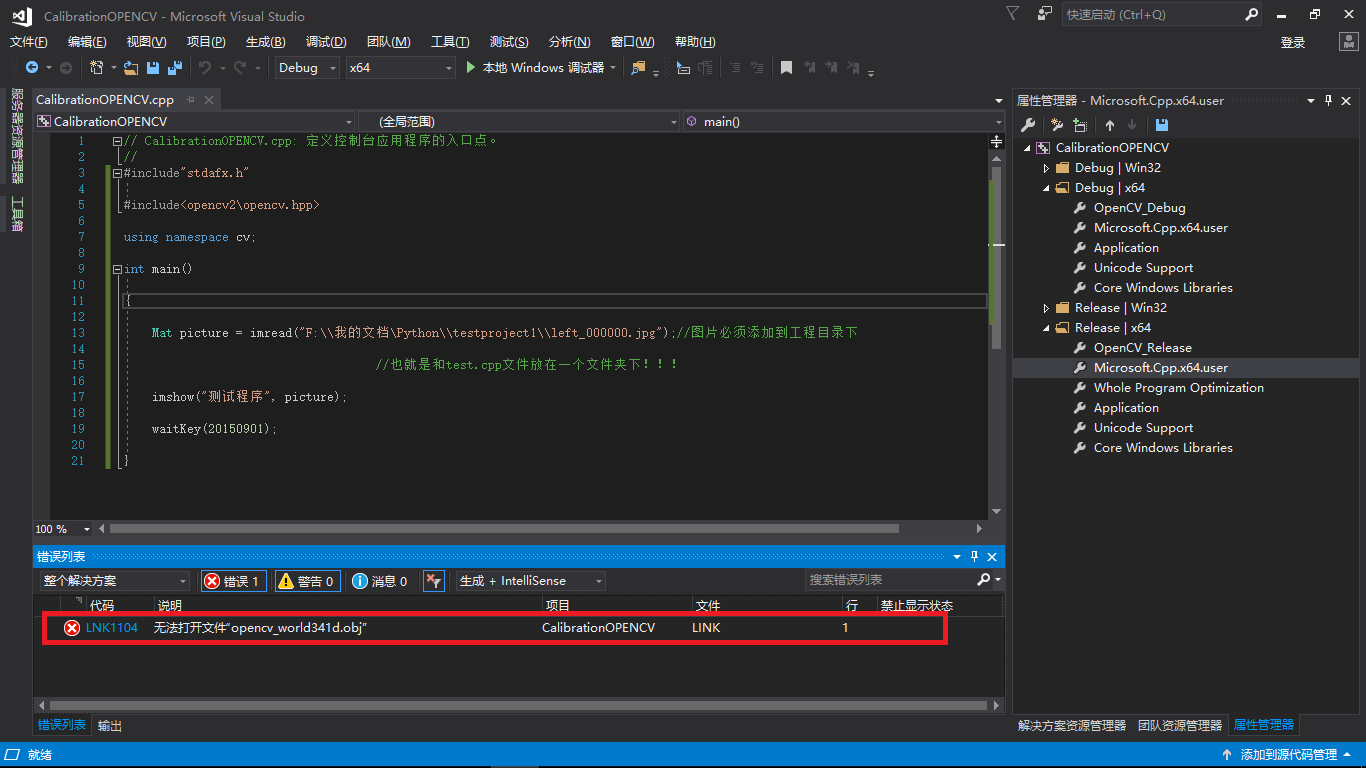Click the error list search field

tap(890, 580)
